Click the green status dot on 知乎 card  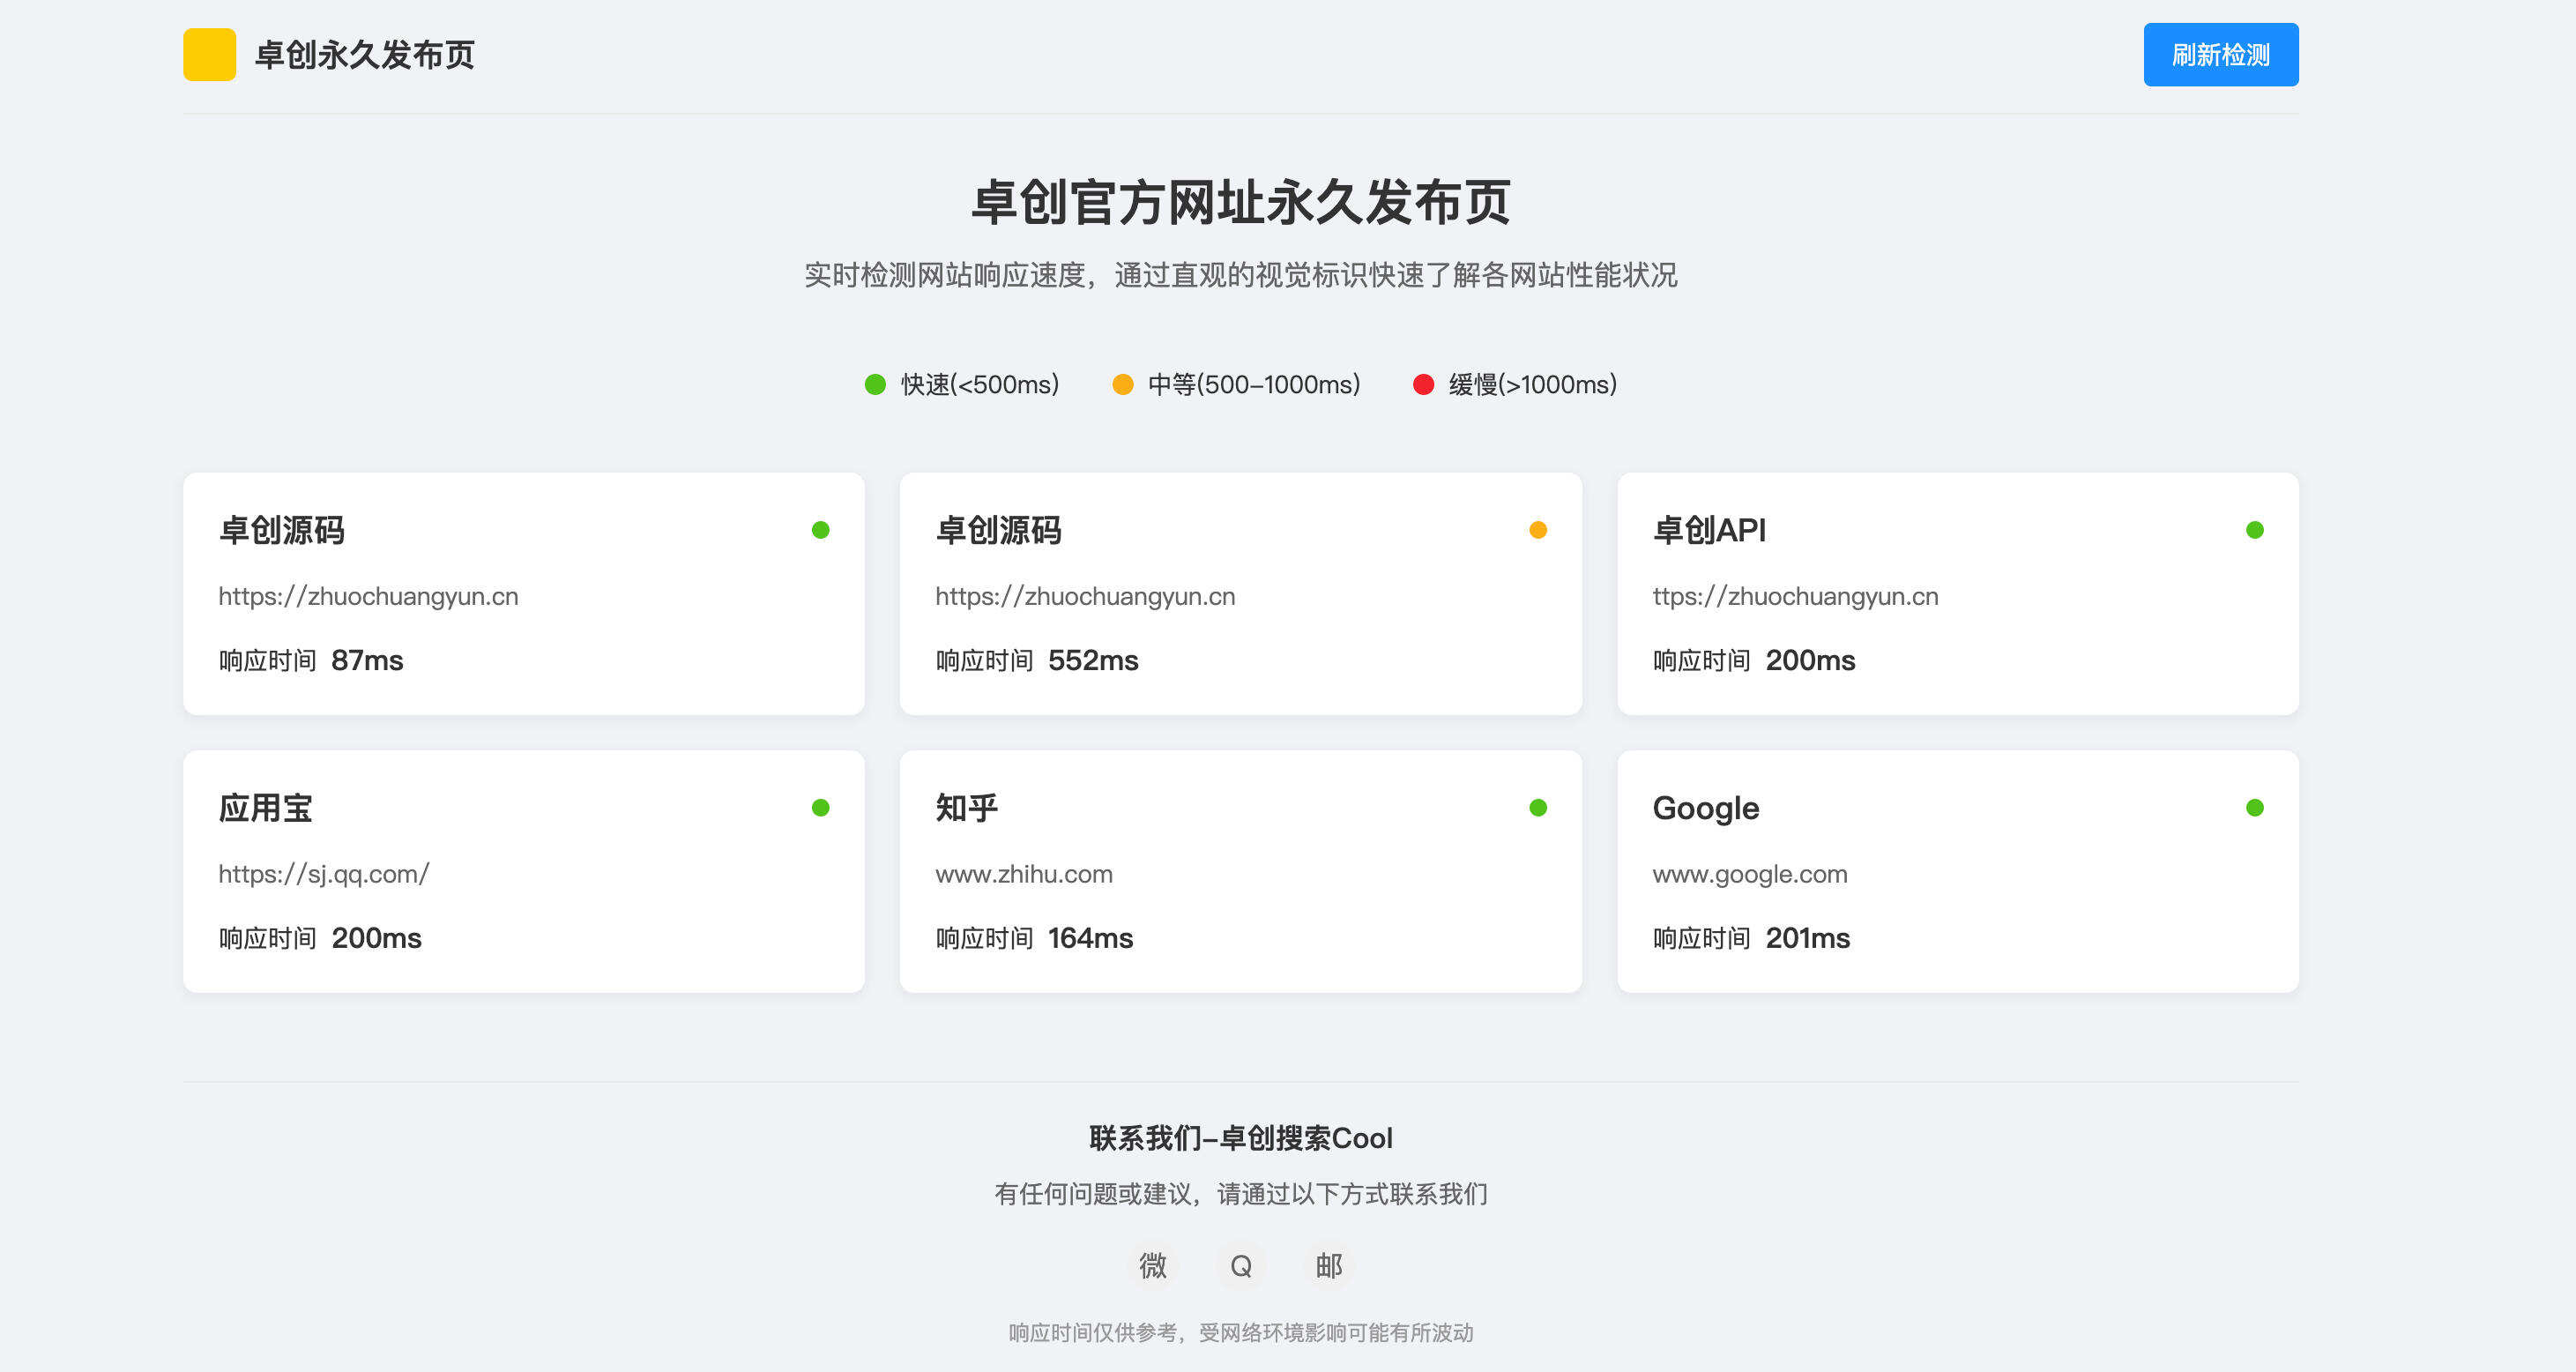[x=1537, y=806]
